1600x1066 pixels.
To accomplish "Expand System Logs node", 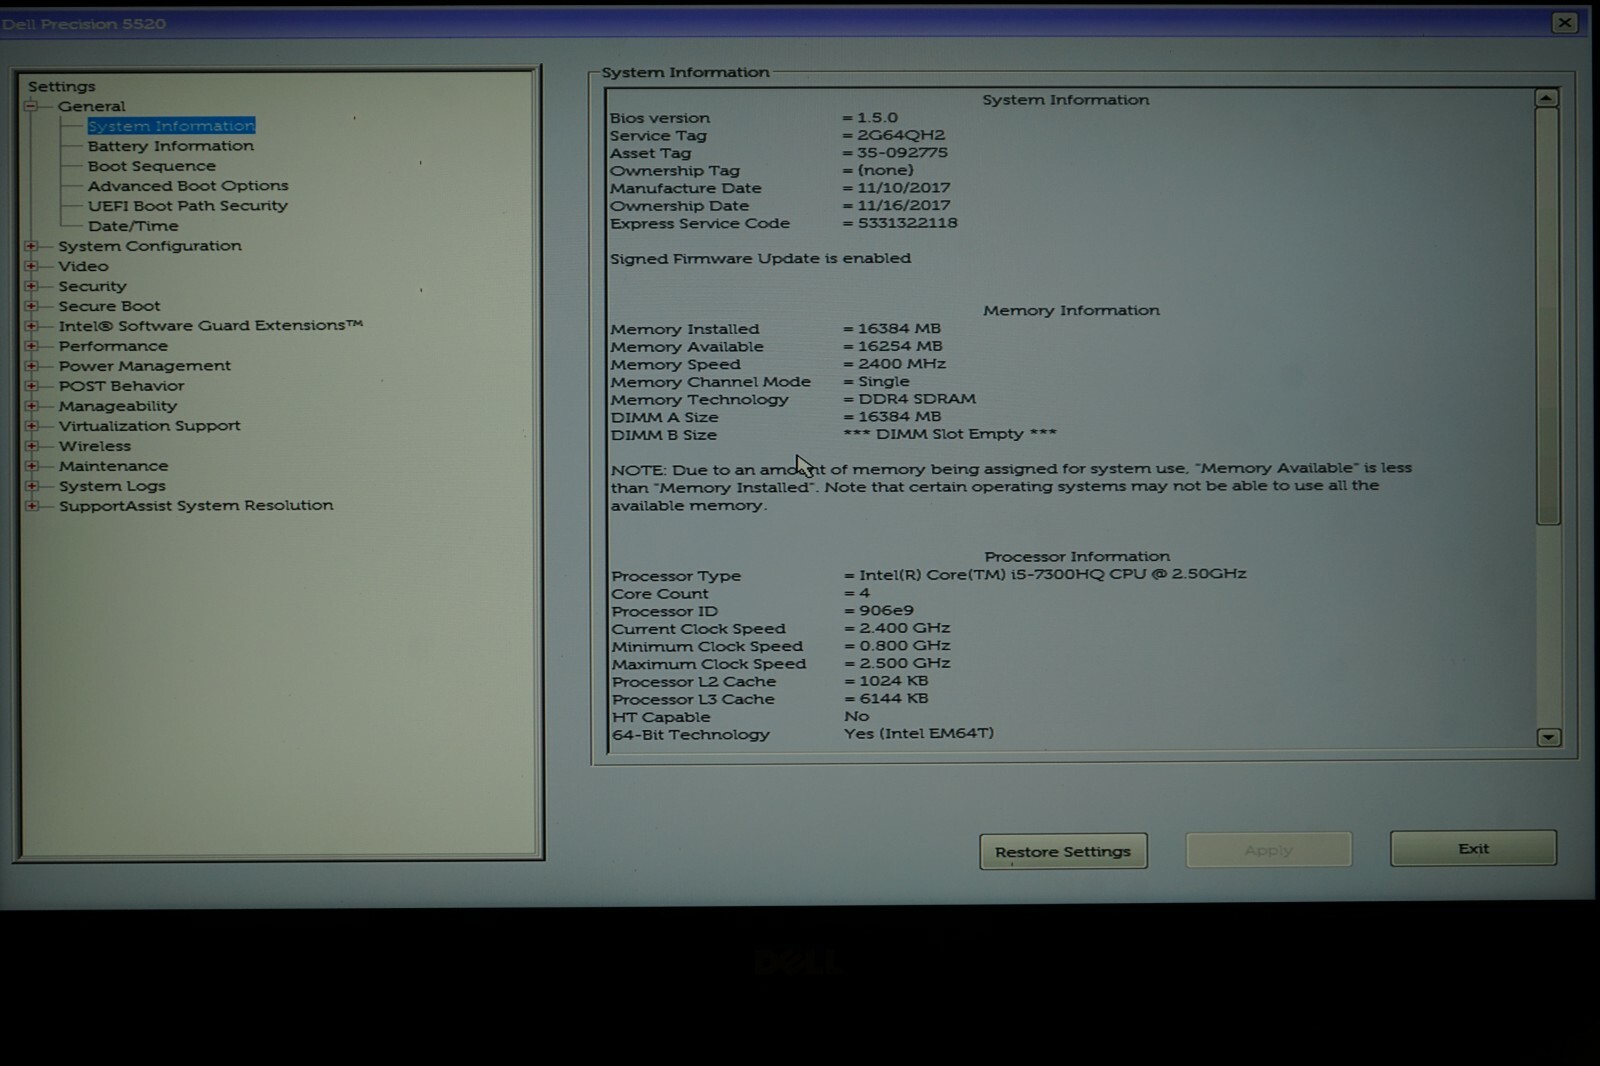I will 31,486.
